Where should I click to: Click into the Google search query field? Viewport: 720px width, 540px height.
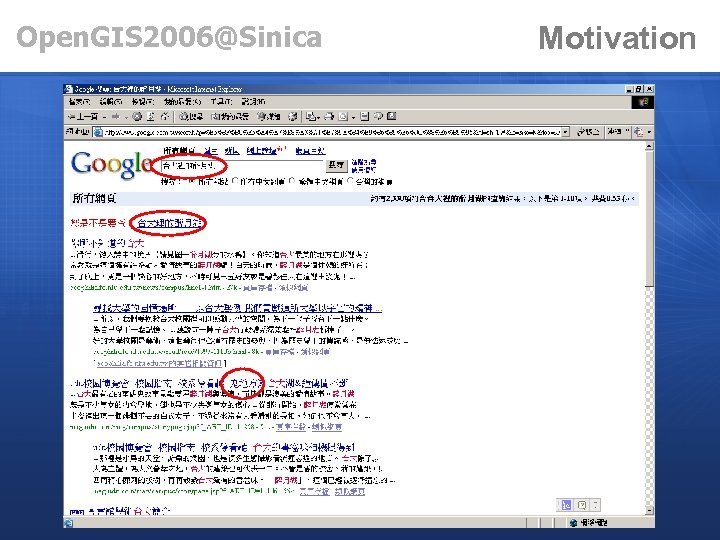click(242, 165)
